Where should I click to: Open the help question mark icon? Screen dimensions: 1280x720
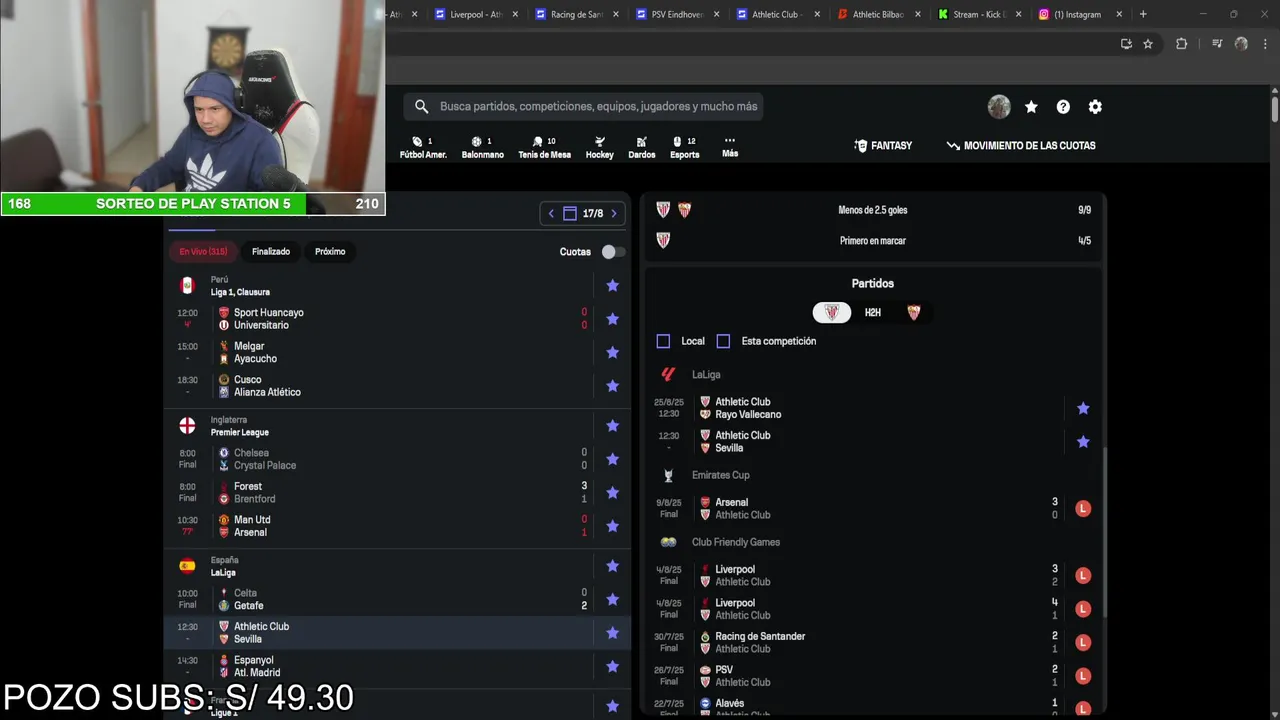click(1063, 107)
